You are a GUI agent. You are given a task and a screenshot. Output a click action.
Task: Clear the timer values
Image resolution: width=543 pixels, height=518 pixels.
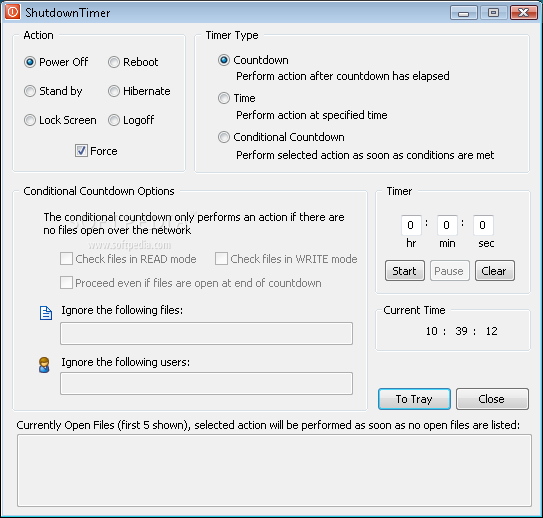[495, 271]
